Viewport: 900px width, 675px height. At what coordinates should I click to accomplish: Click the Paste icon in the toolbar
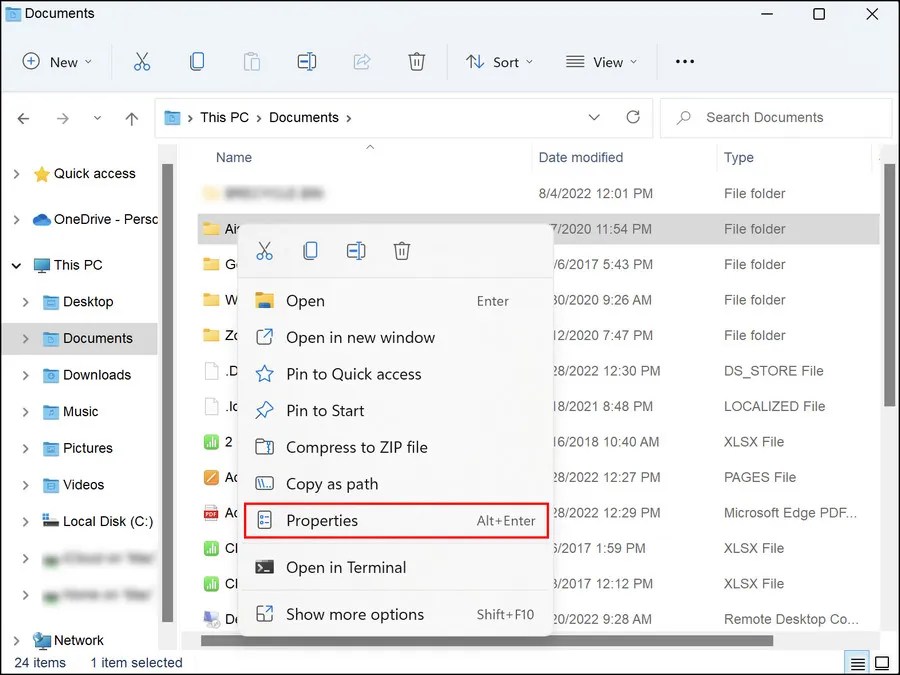click(251, 61)
